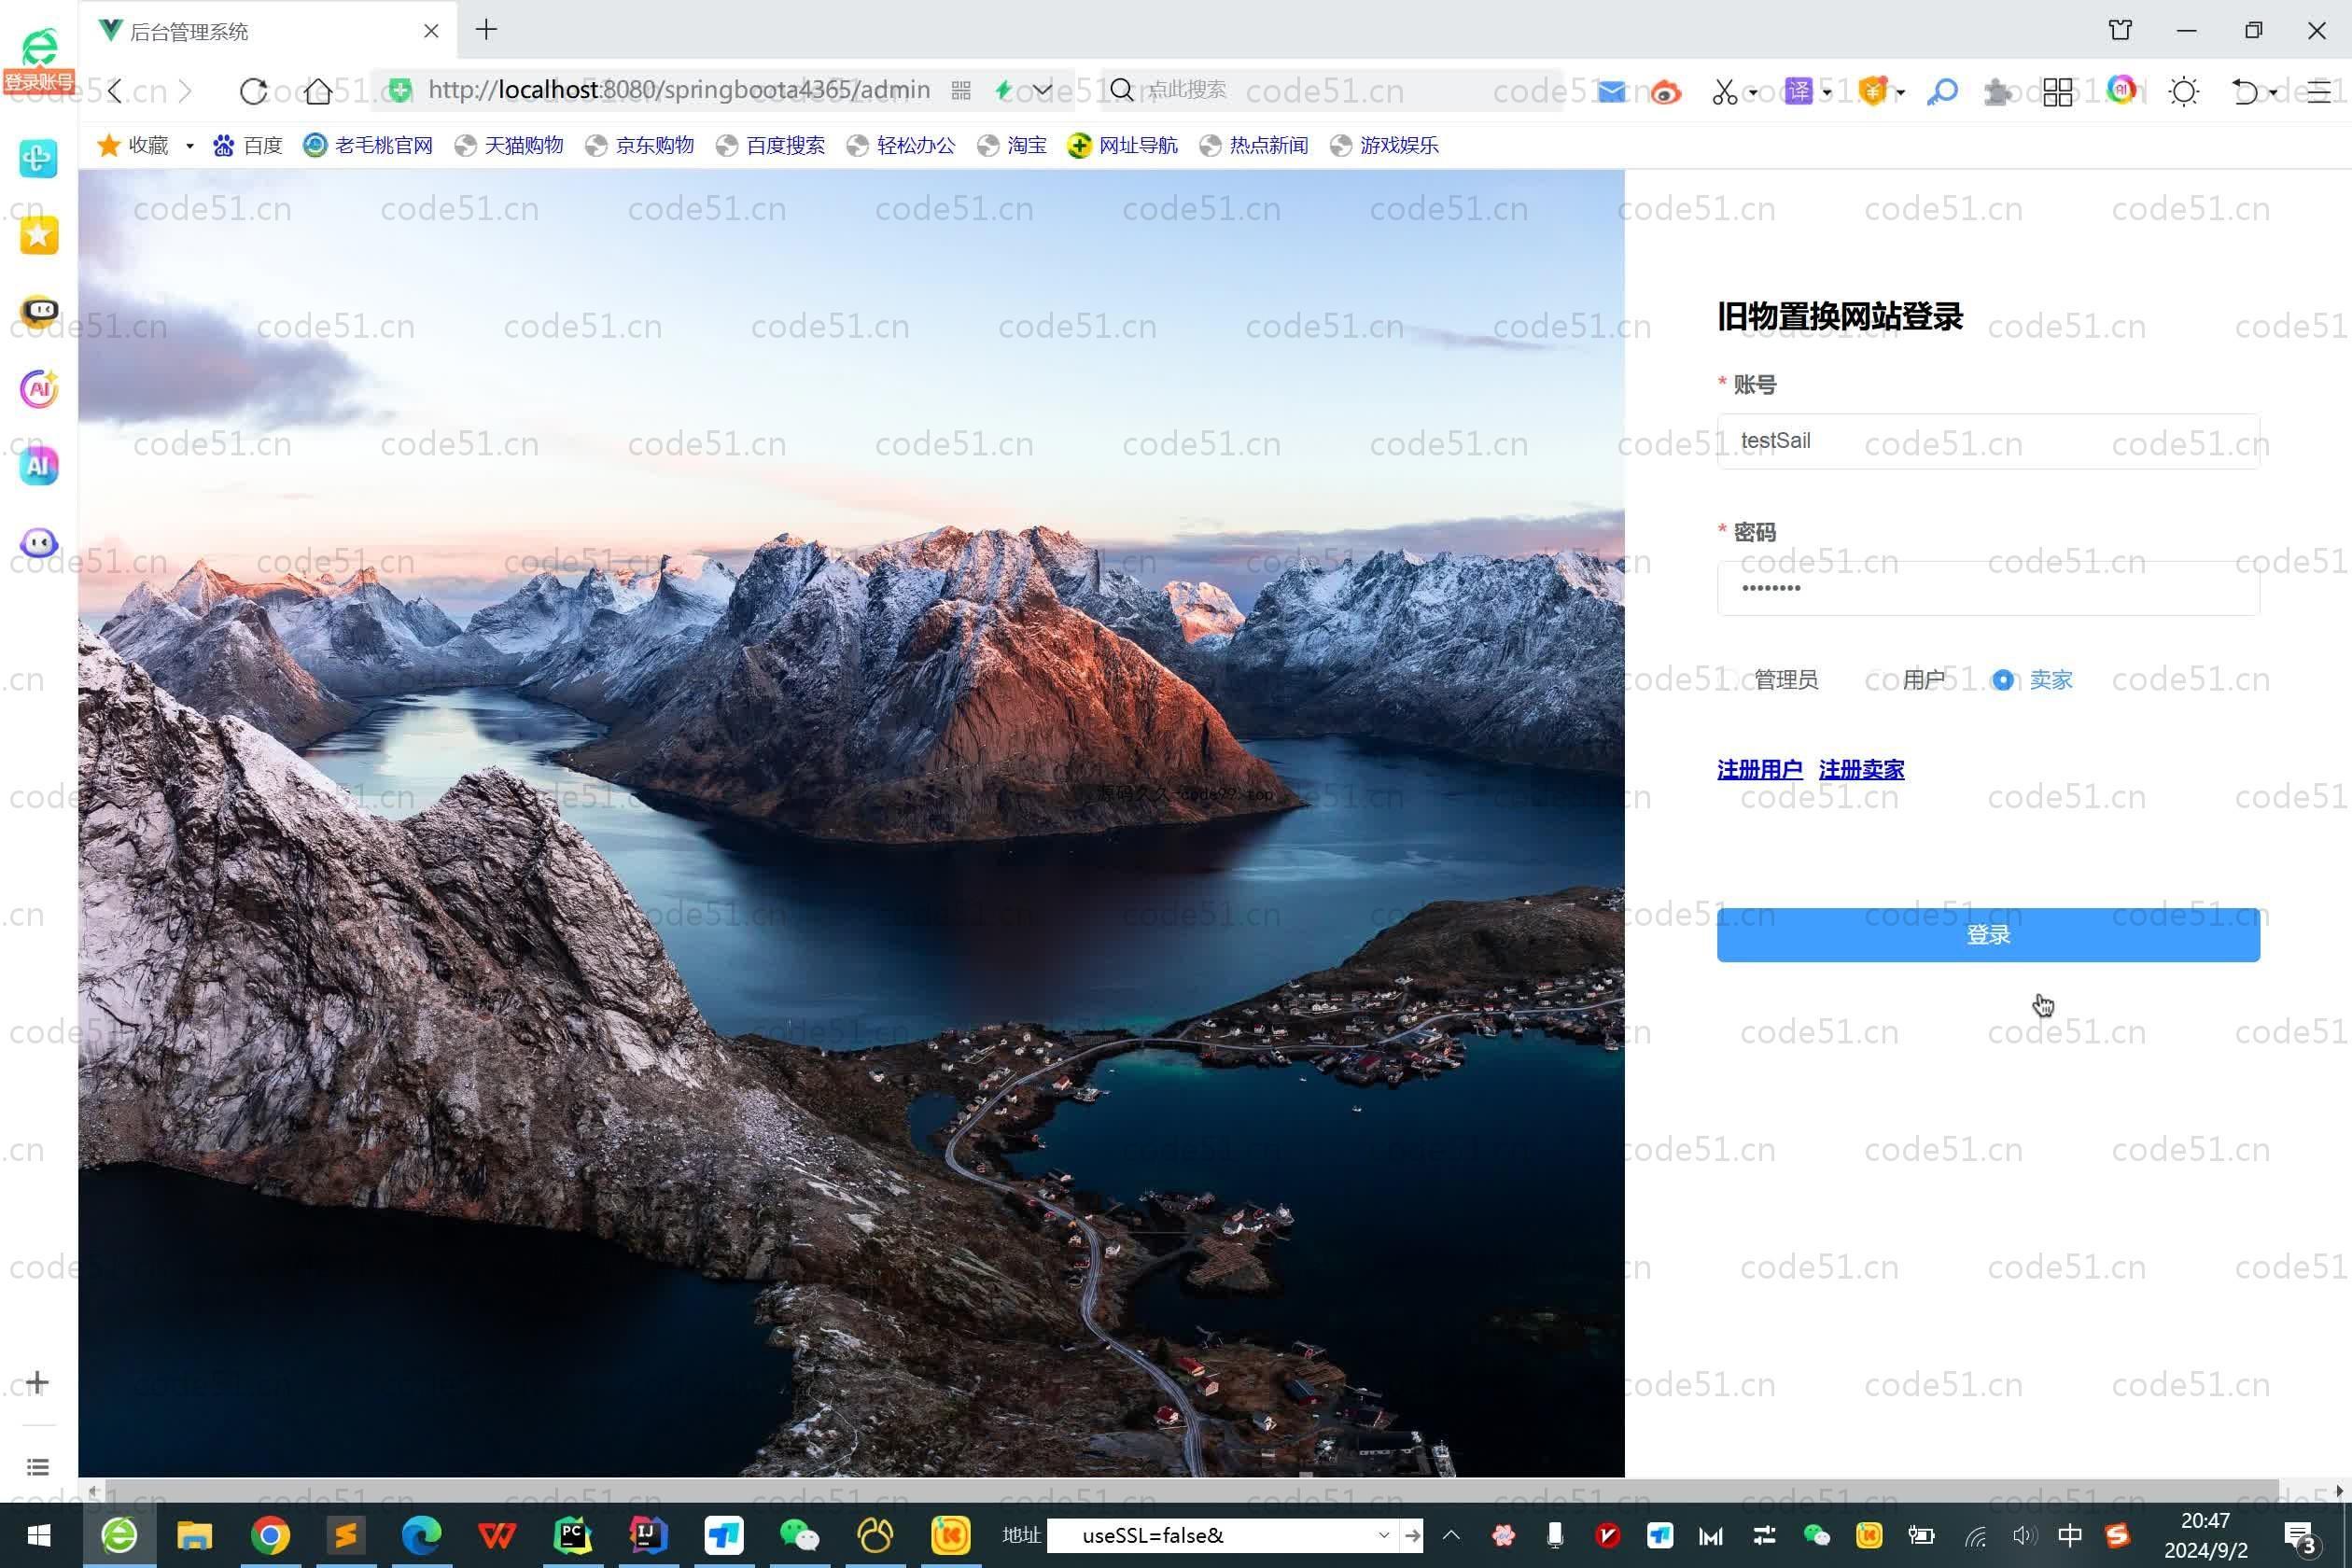Click the horizontal scrollbar at page bottom
Viewport: 2352px width, 1568px height.
(x=1190, y=1490)
